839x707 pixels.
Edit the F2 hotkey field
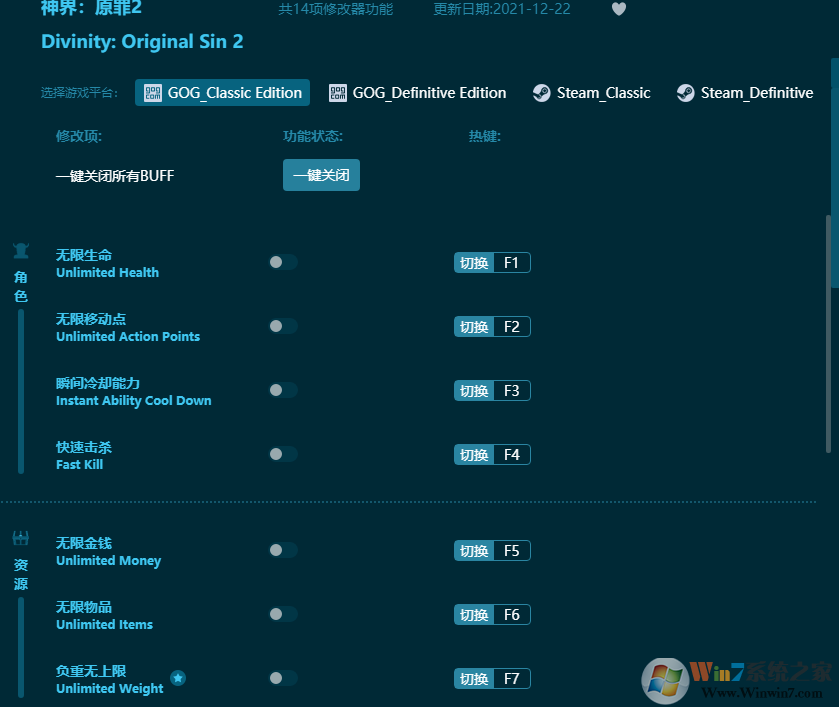(512, 326)
